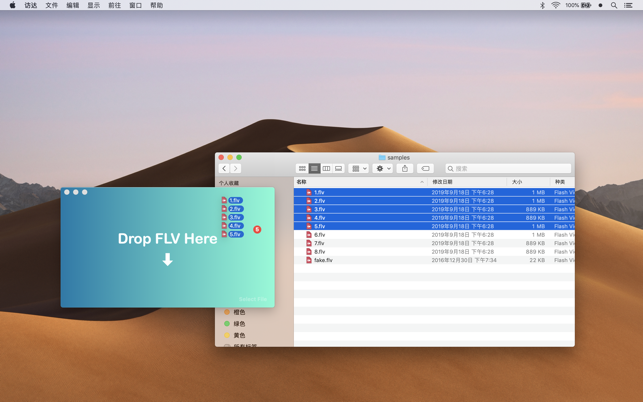Open the gear action menu
Image resolution: width=643 pixels, height=402 pixels.
click(x=383, y=169)
